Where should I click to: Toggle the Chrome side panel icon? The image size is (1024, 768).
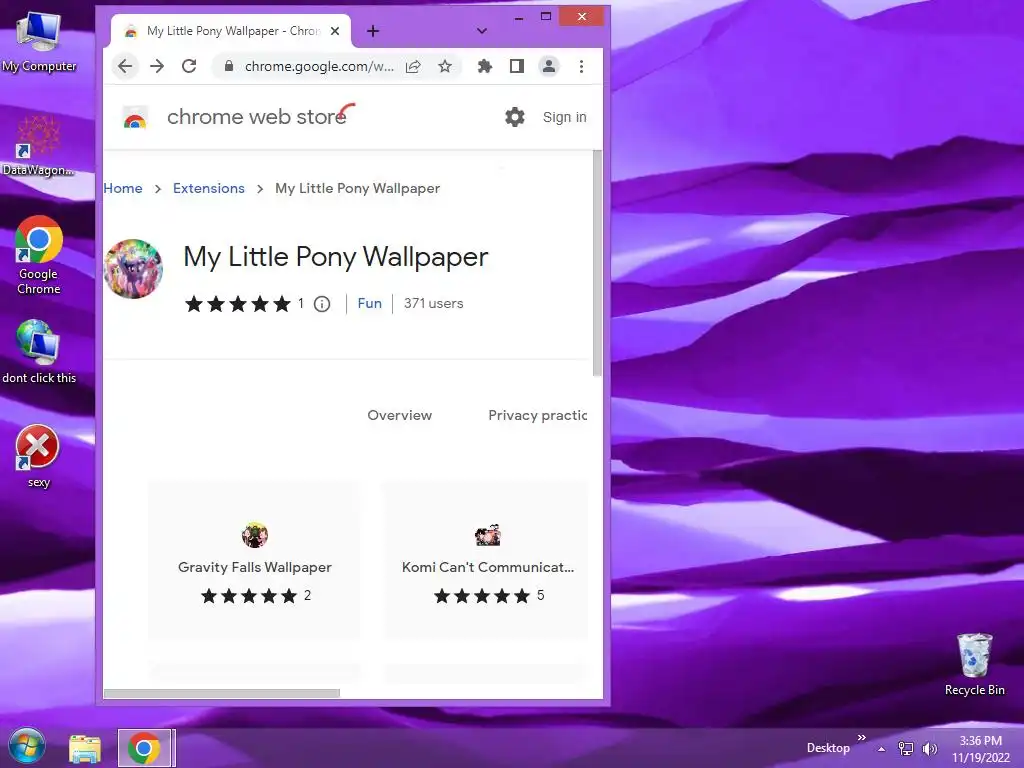coord(517,66)
